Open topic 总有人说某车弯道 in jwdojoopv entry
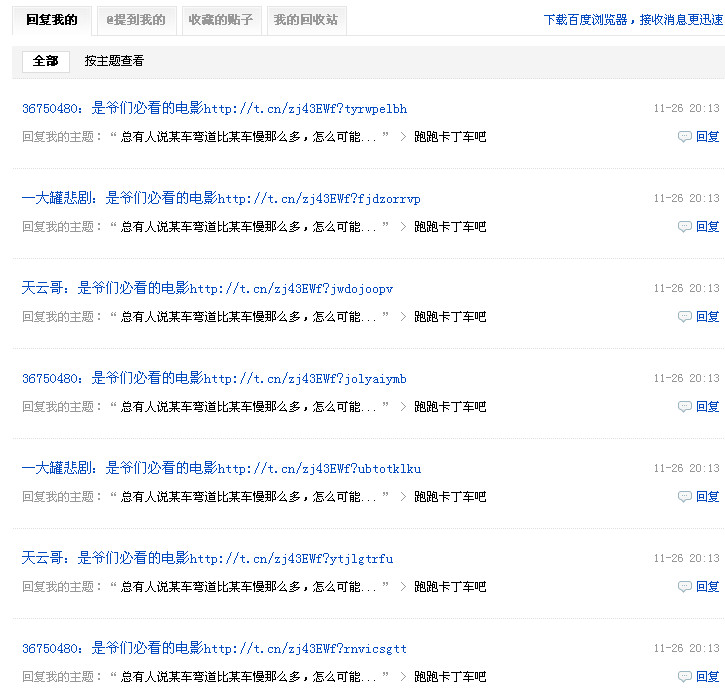 coord(249,317)
